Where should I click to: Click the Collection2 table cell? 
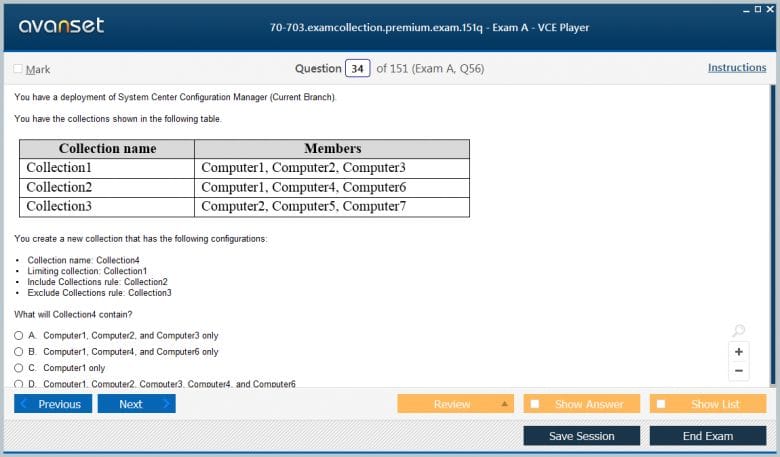(x=107, y=187)
